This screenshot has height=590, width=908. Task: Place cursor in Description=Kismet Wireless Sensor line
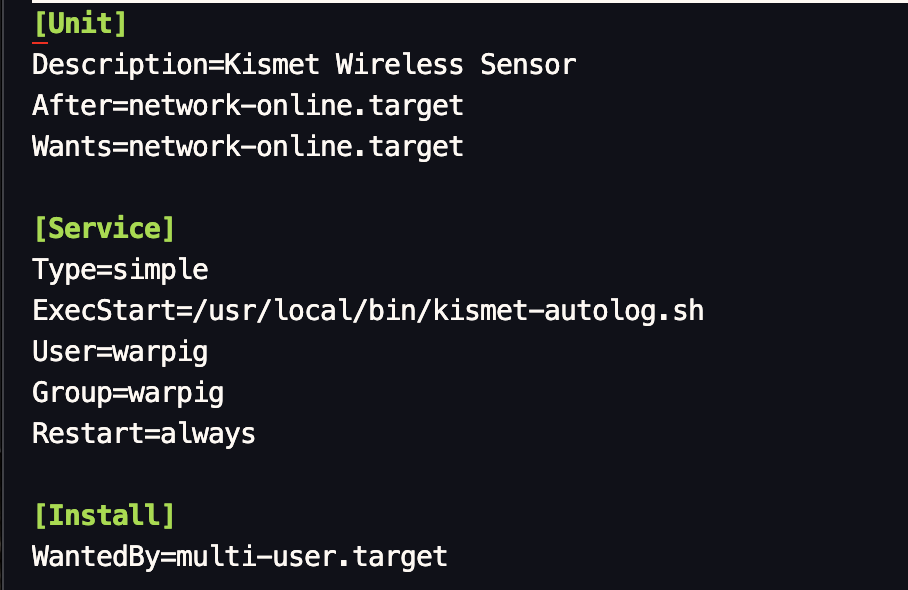coord(304,64)
